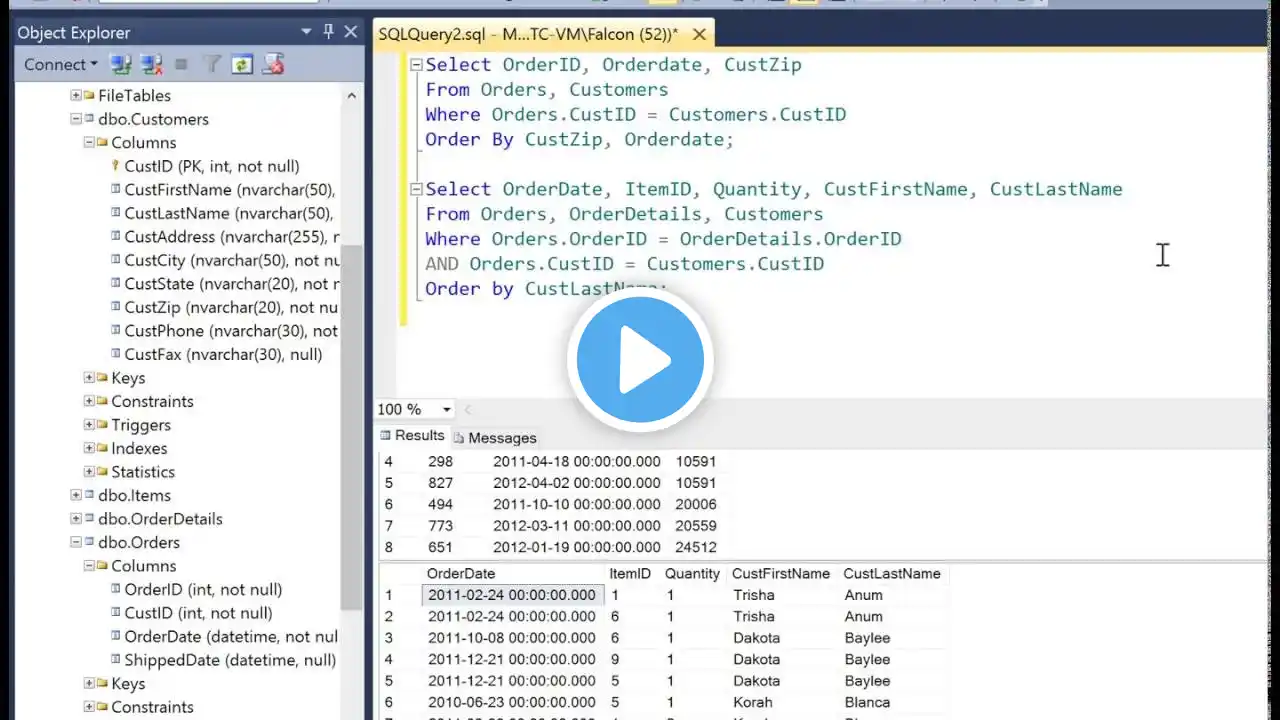Select the CustLastName column in the tree
This screenshot has width=1280, height=720.
click(x=229, y=213)
